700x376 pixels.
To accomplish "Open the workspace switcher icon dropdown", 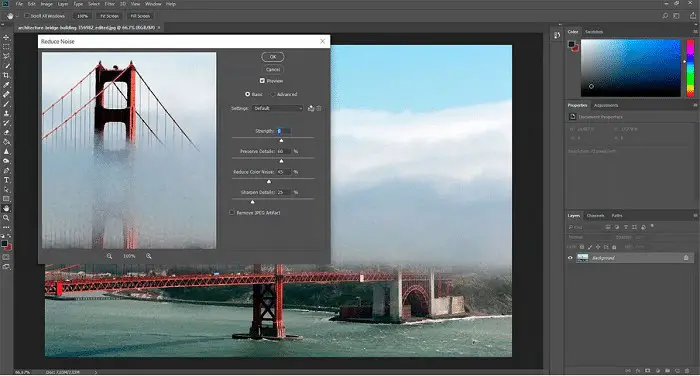I will coord(677,16).
